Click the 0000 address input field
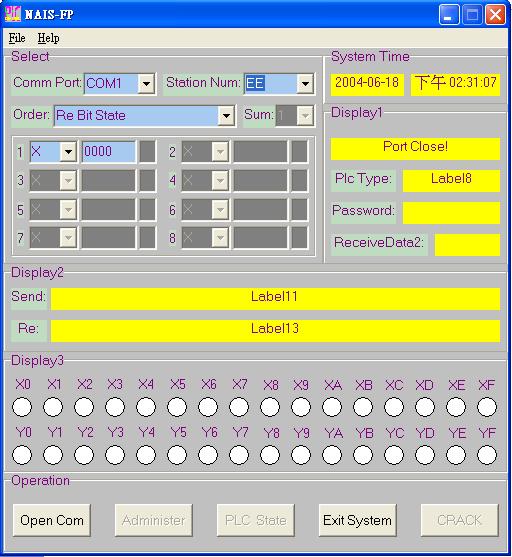 (x=109, y=152)
